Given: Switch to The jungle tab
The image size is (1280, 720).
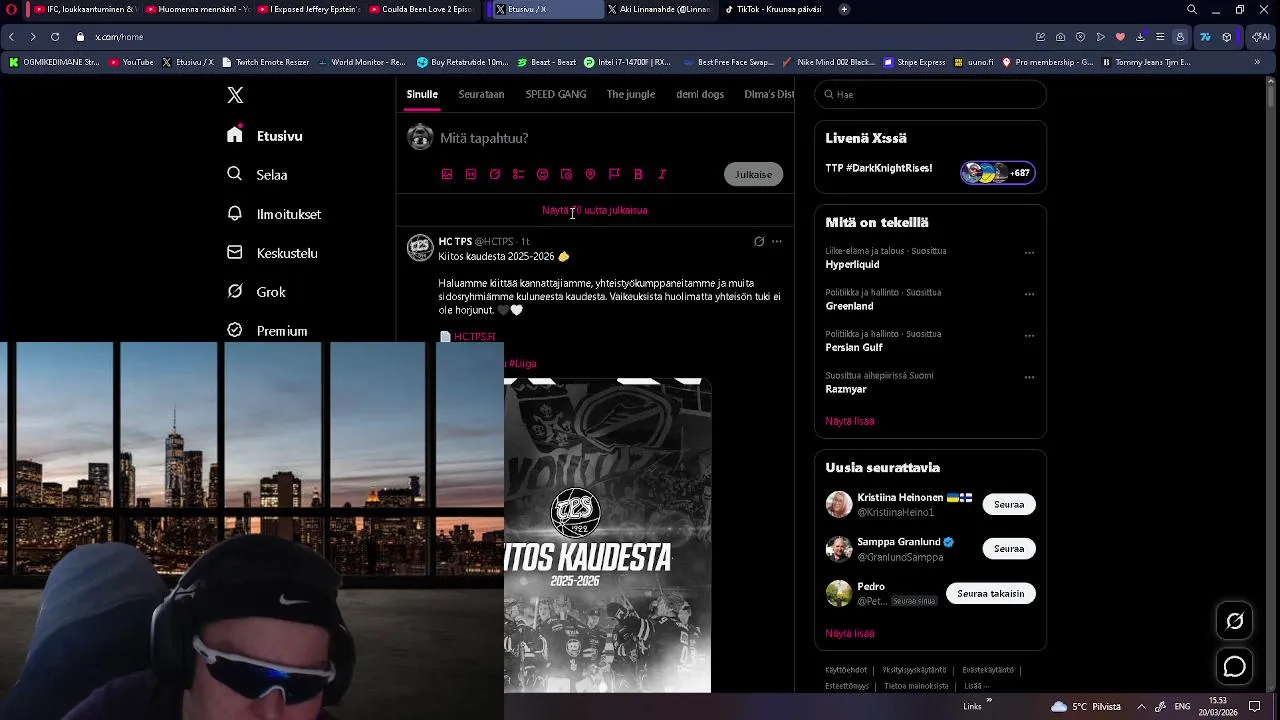Looking at the screenshot, I should pyautogui.click(x=631, y=94).
